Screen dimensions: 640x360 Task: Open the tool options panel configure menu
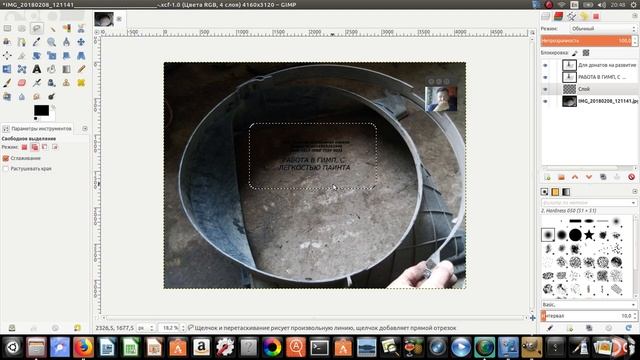(84, 129)
